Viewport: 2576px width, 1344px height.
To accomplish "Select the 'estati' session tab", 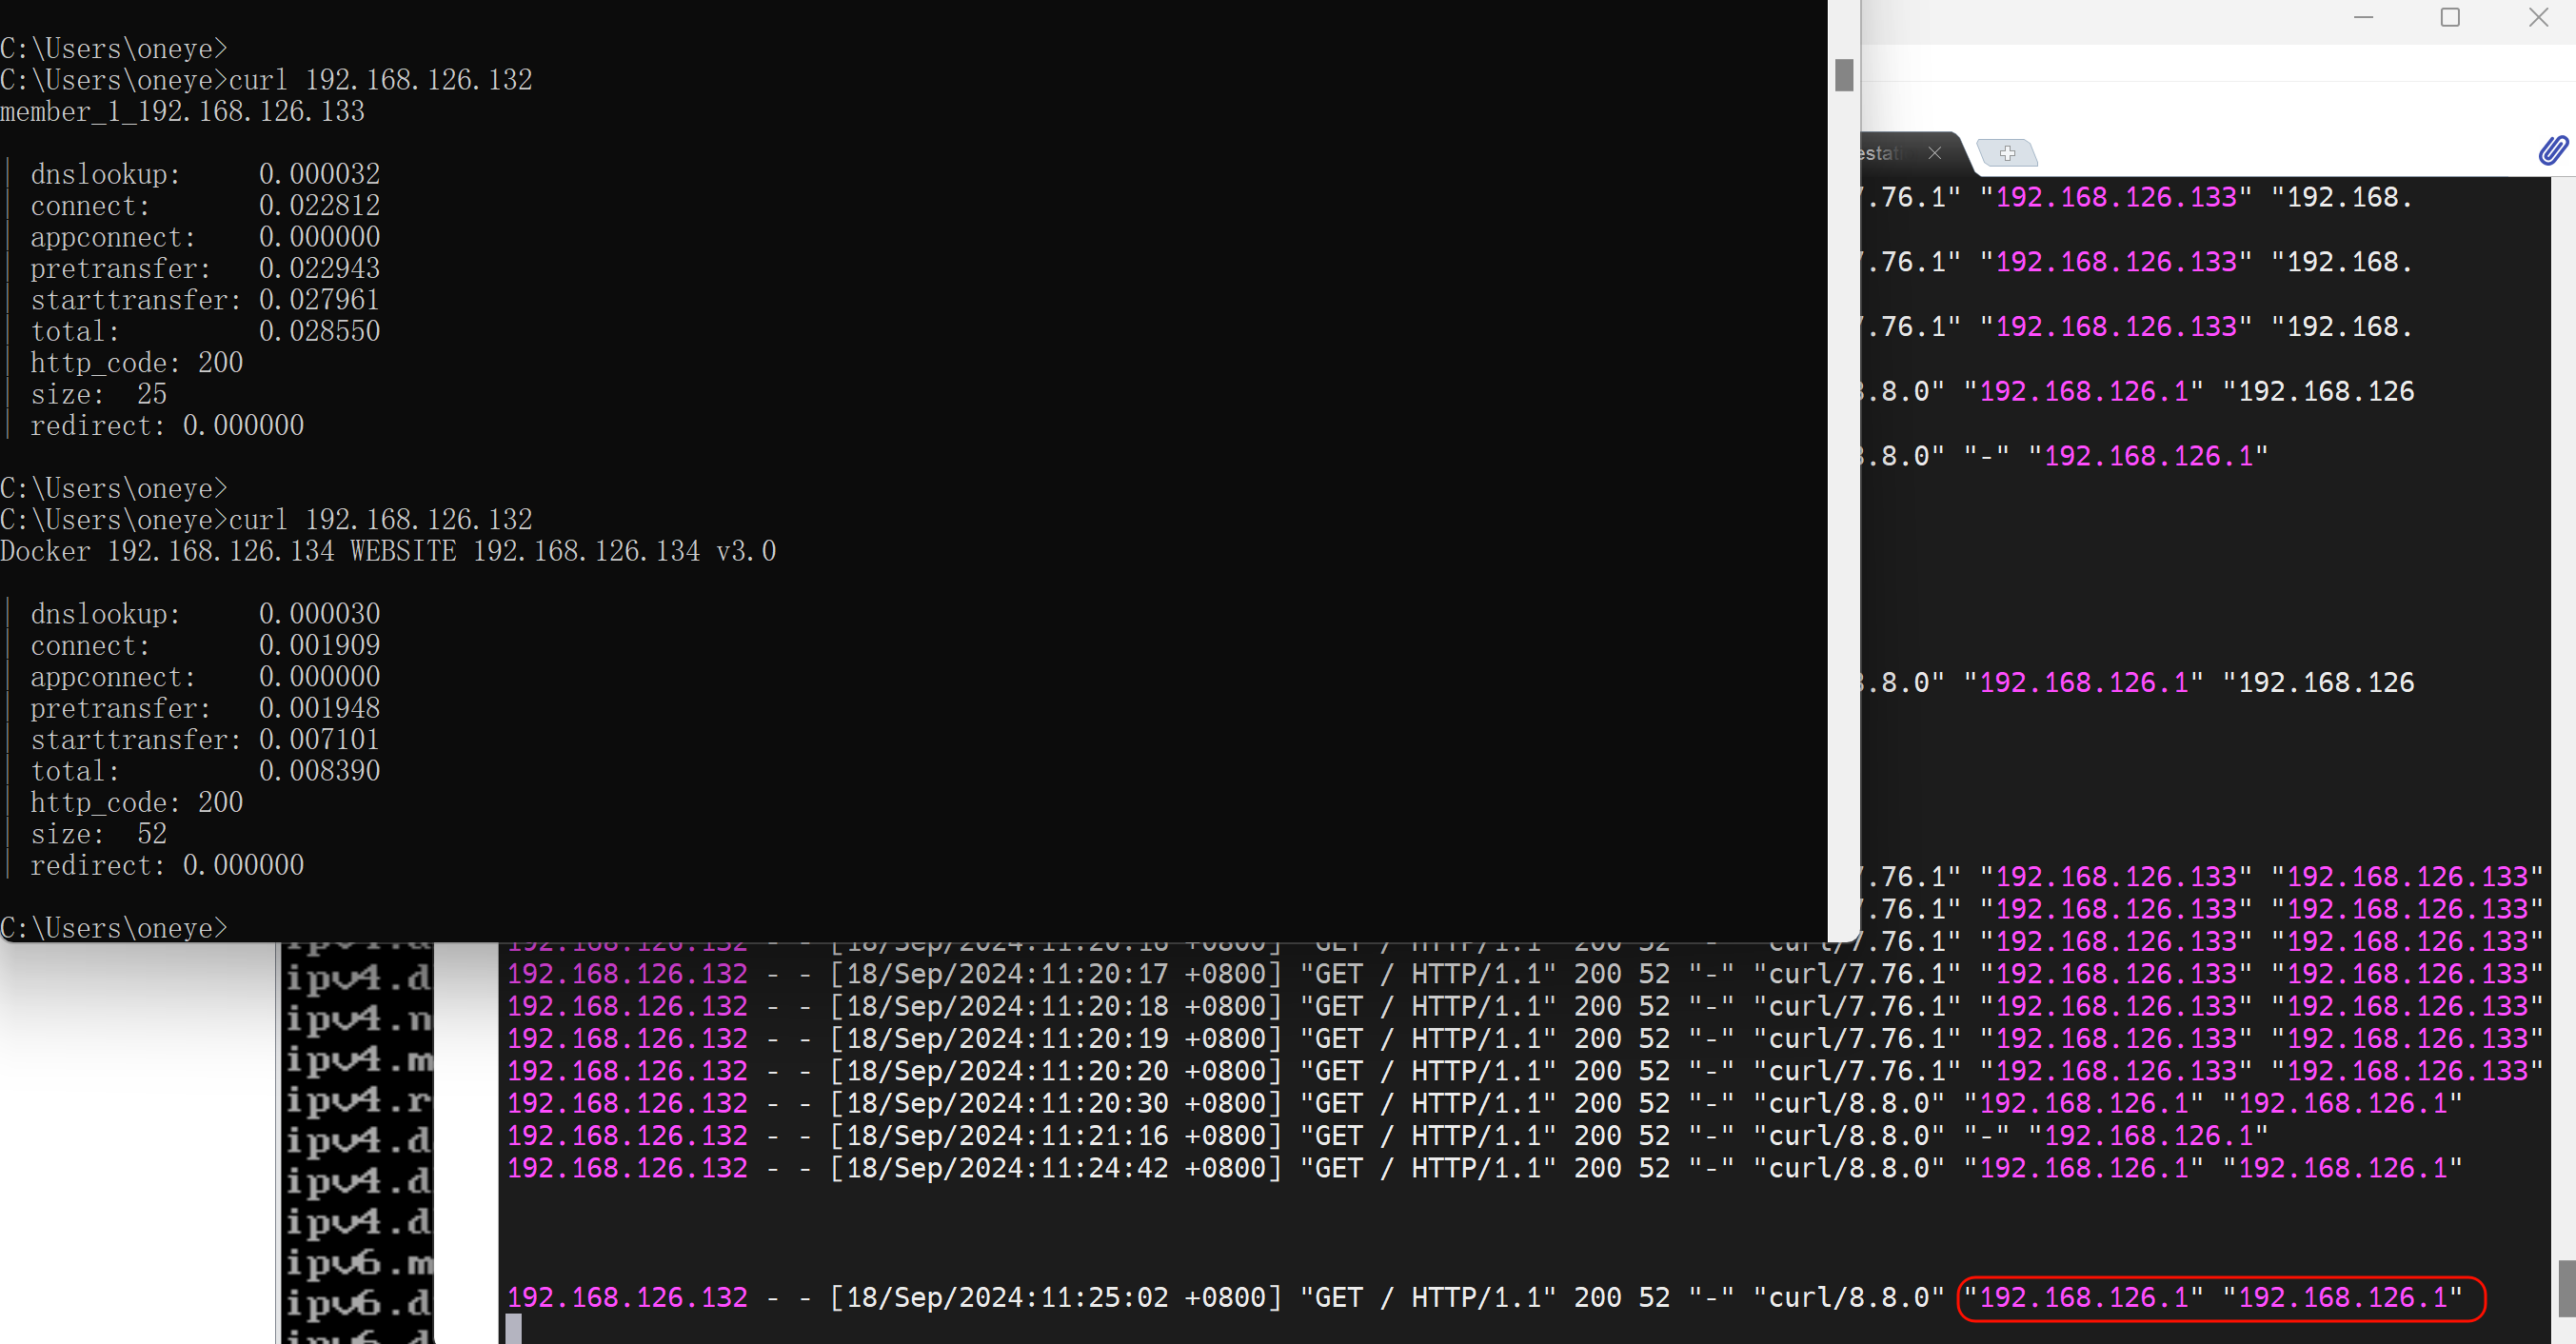I will (1885, 153).
